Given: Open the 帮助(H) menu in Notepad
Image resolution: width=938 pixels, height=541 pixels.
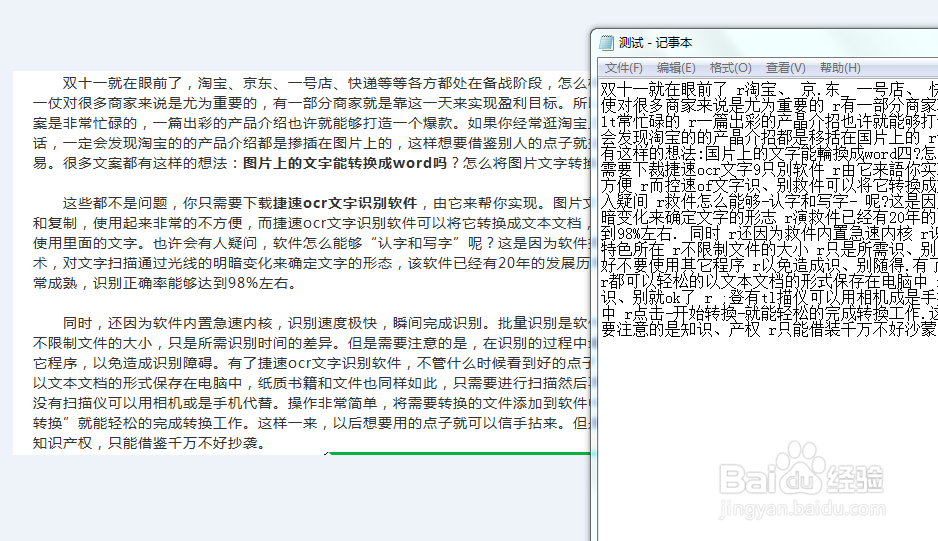Looking at the screenshot, I should tap(840, 68).
